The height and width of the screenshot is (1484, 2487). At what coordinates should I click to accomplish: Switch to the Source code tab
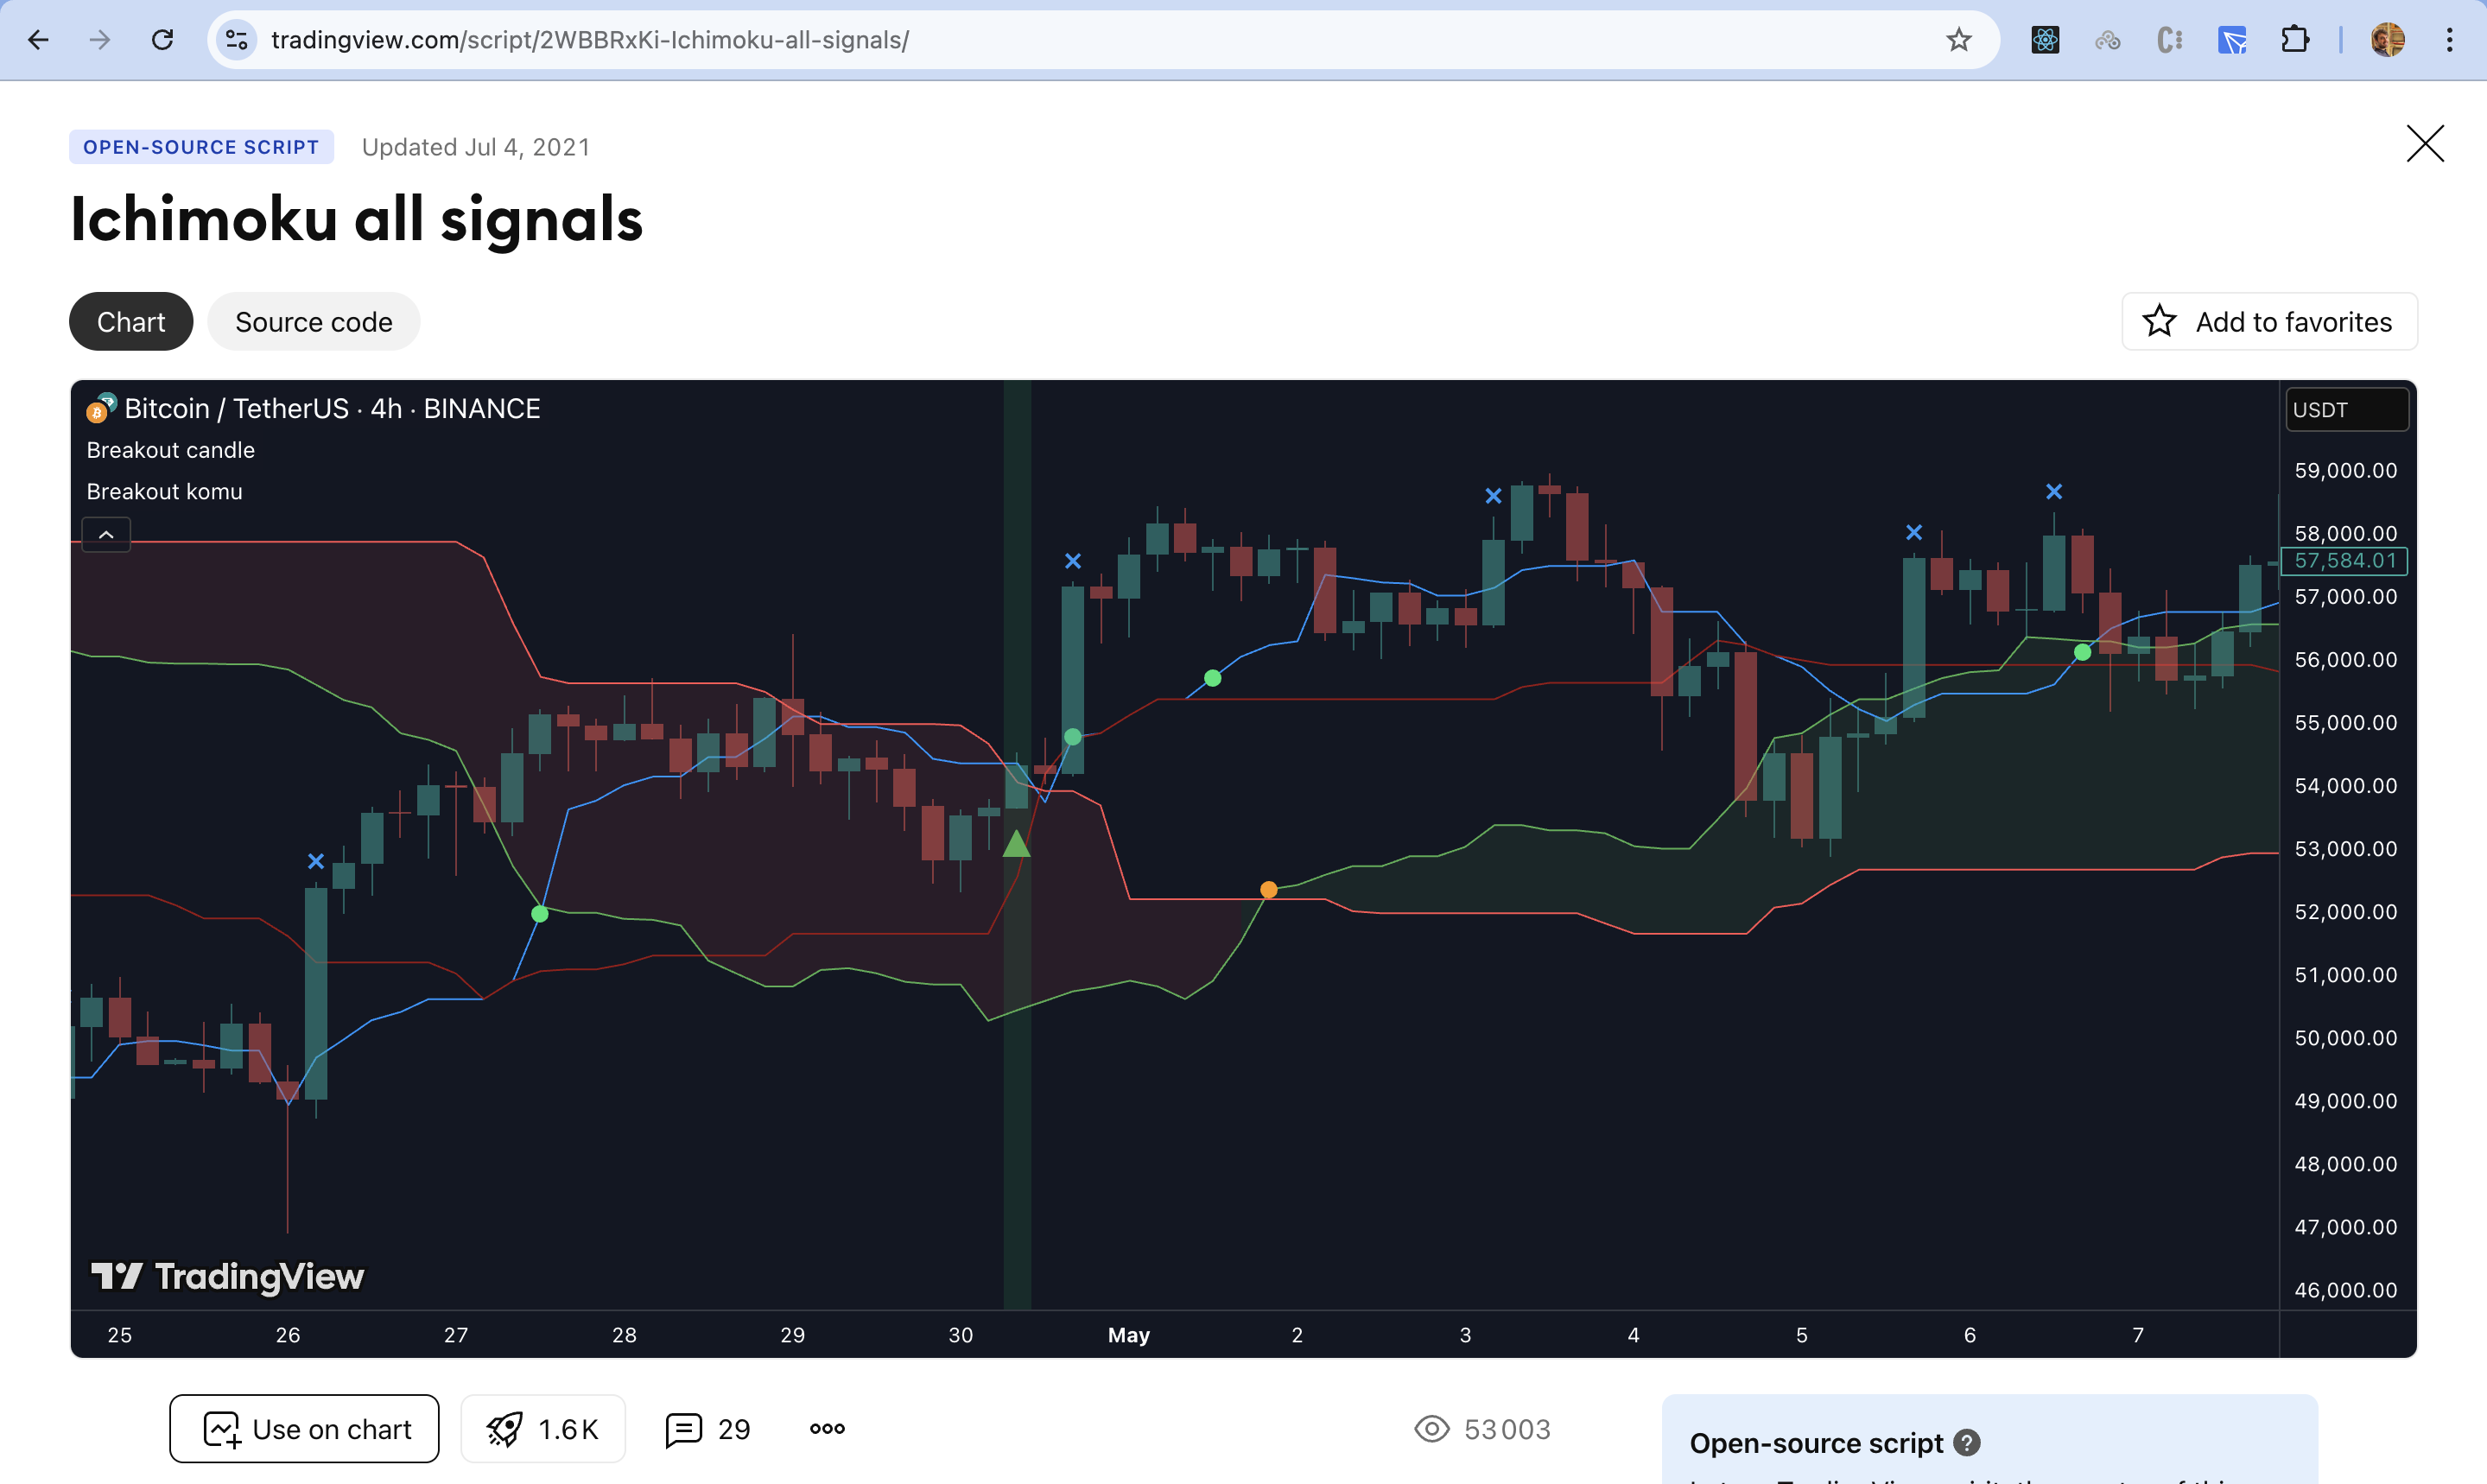(314, 322)
